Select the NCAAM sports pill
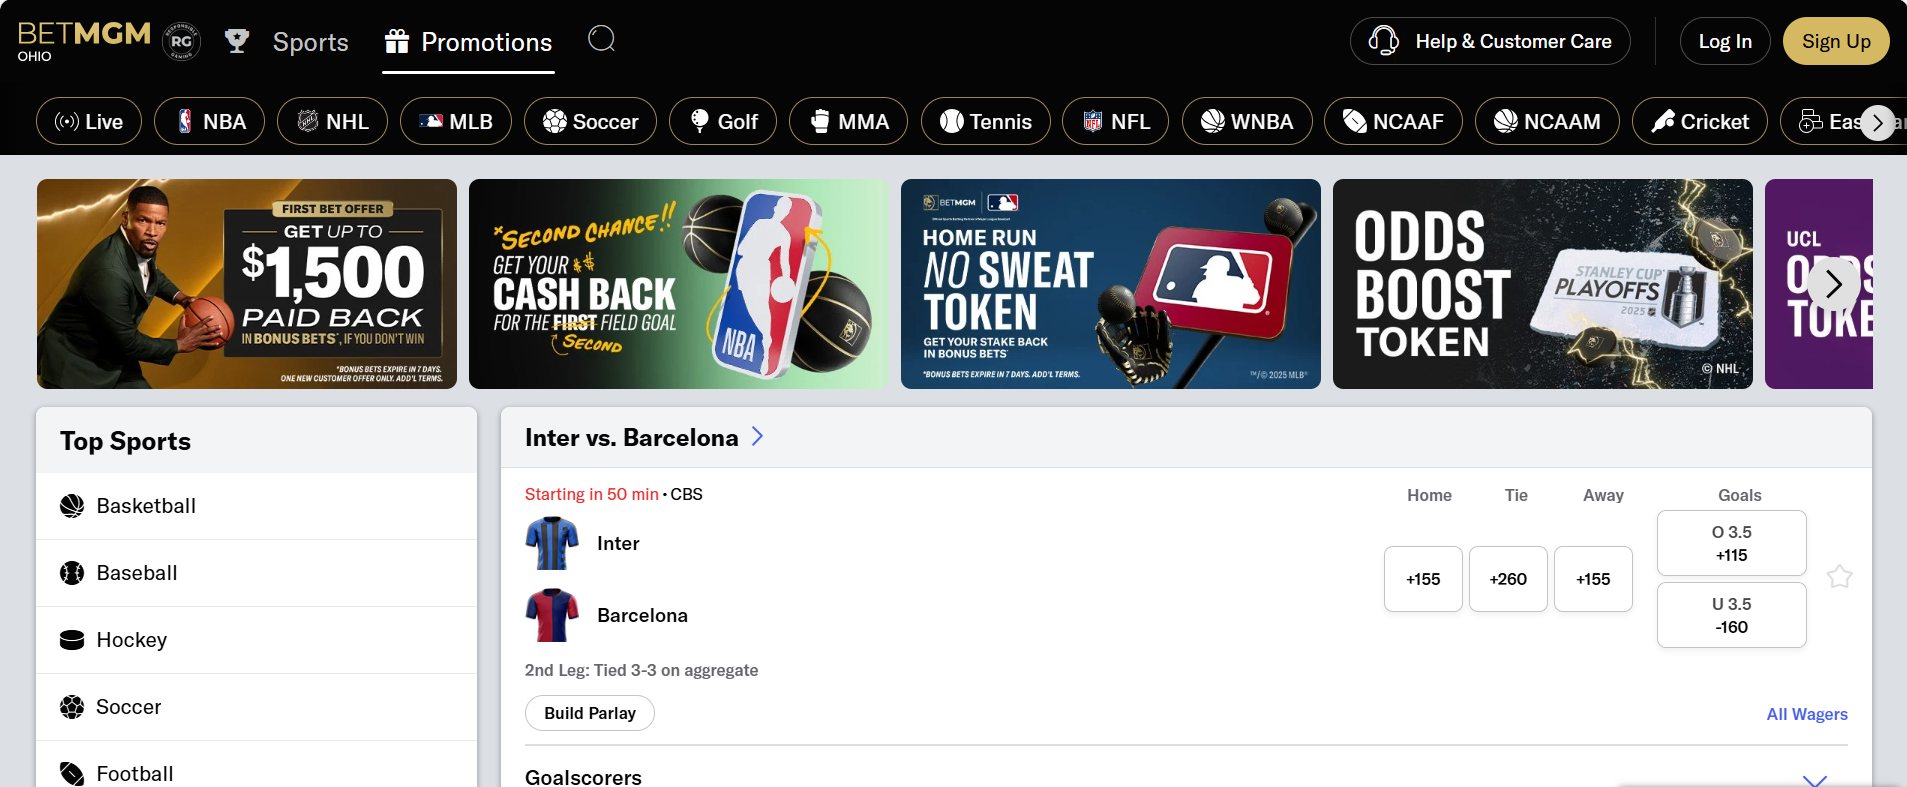Image resolution: width=1907 pixels, height=787 pixels. tap(1547, 121)
